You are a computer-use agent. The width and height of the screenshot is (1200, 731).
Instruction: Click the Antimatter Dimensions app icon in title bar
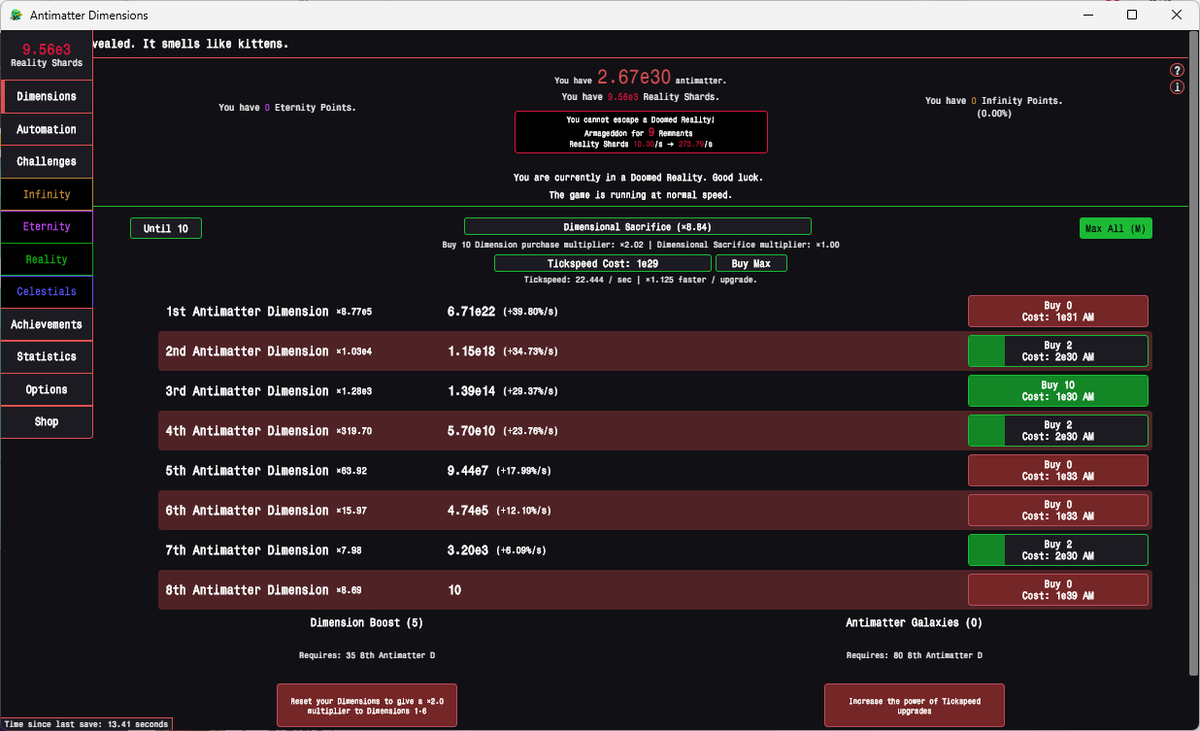coord(16,15)
